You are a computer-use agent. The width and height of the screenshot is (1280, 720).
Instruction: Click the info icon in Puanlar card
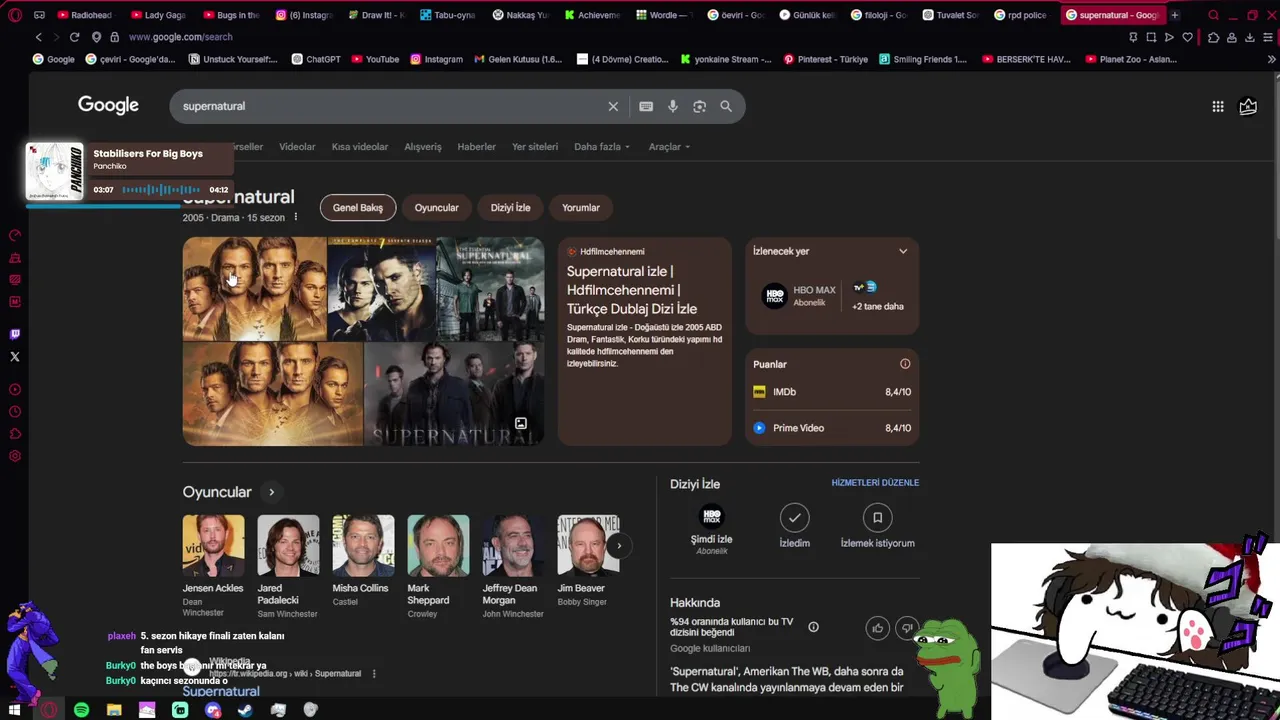(905, 364)
